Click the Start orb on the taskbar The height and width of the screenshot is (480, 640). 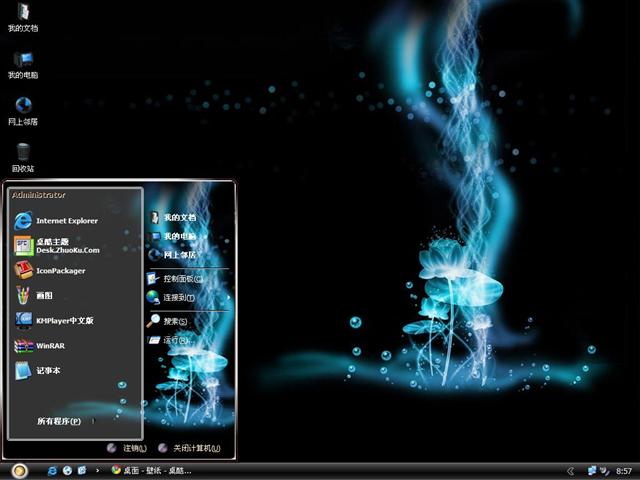19,470
